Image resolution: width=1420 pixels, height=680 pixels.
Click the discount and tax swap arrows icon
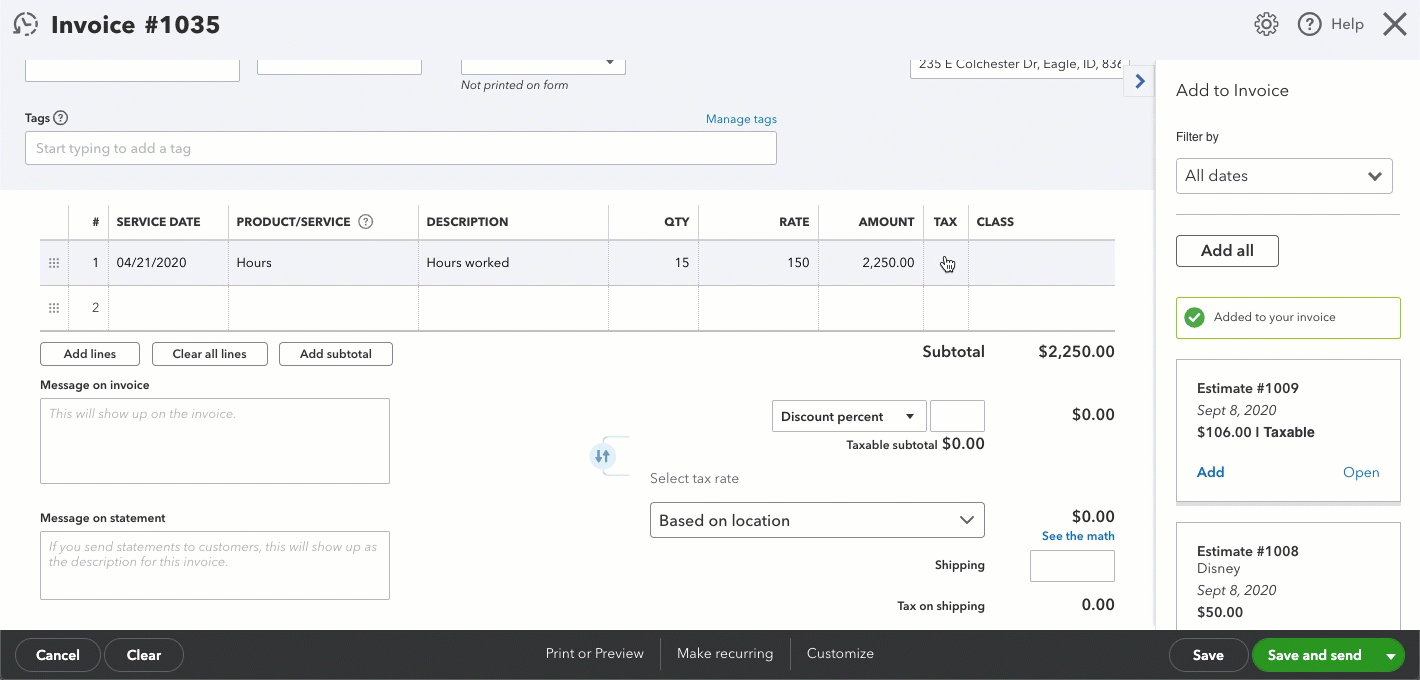[602, 457]
